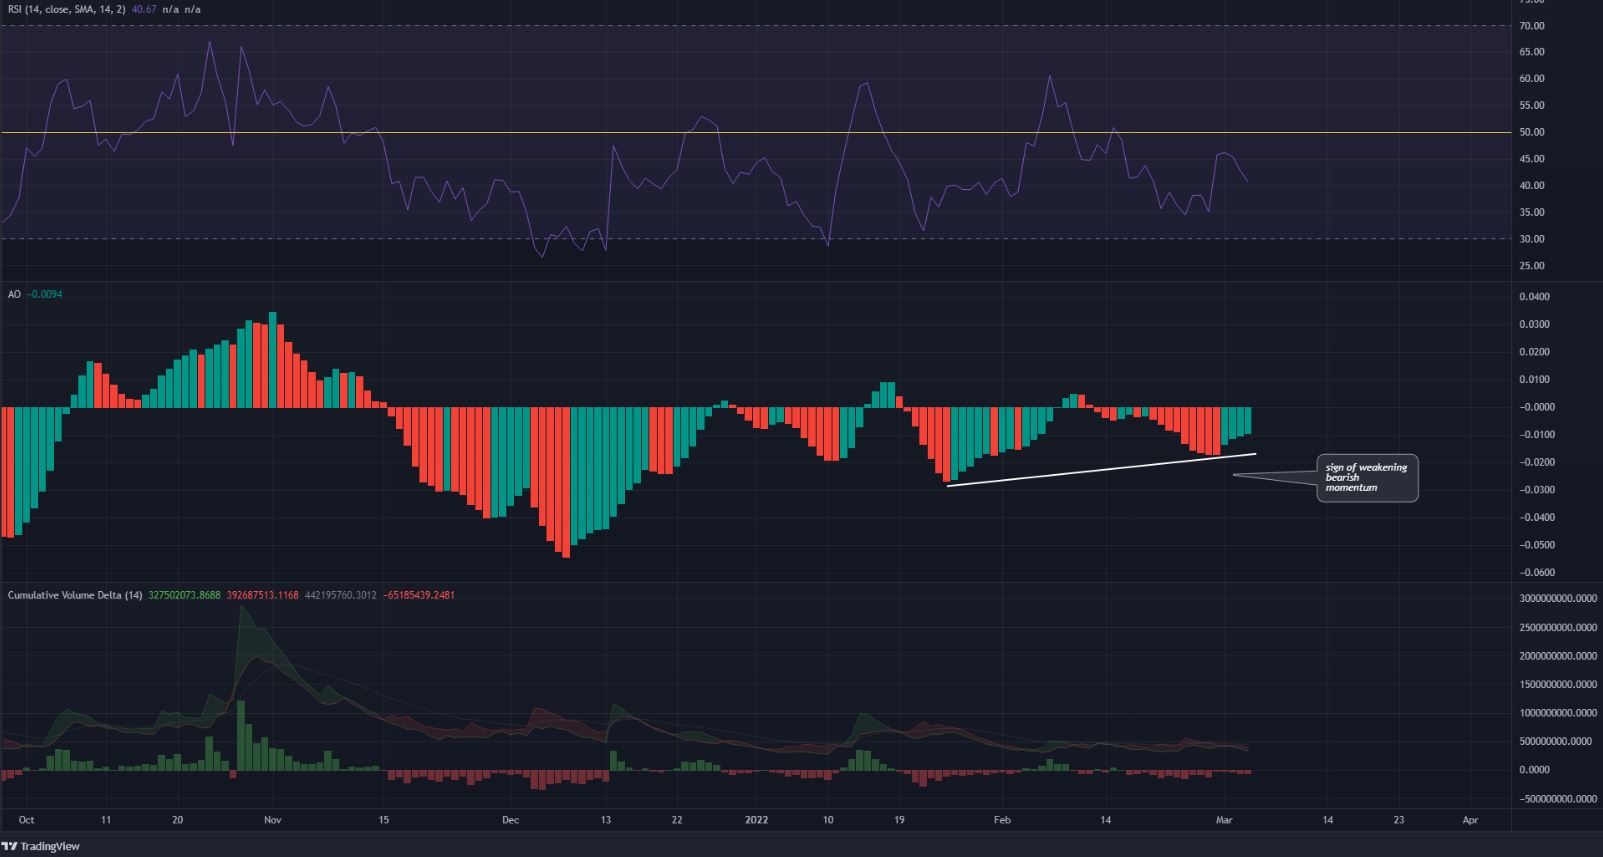Click the 2022 date label
1603x857 pixels.
[757, 820]
